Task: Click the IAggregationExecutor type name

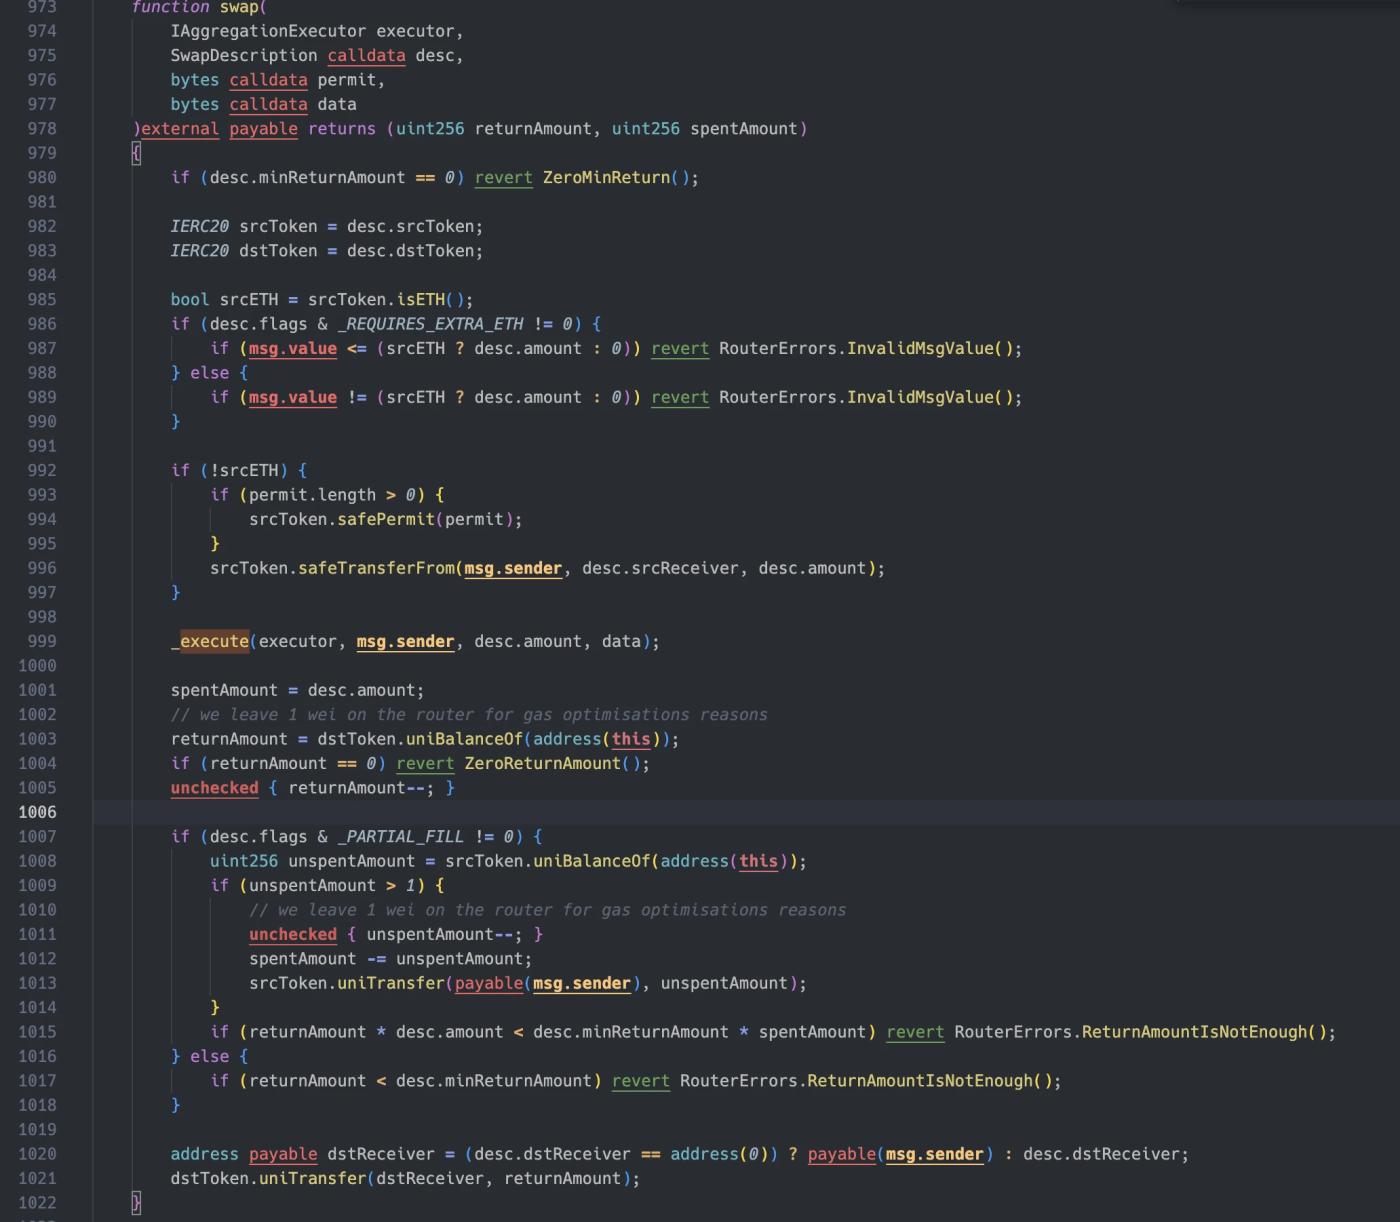Action: (x=268, y=31)
